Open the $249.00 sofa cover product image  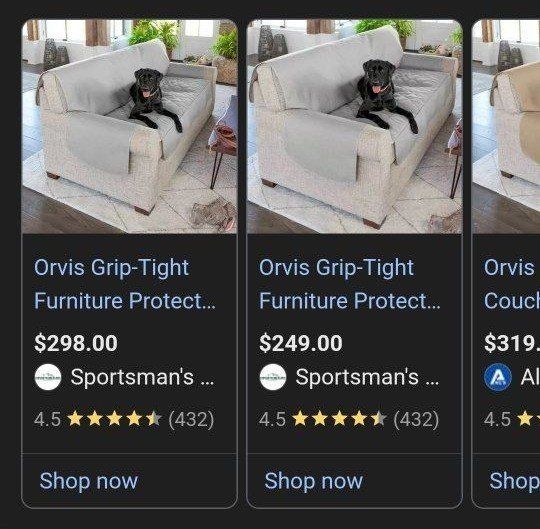tap(354, 126)
